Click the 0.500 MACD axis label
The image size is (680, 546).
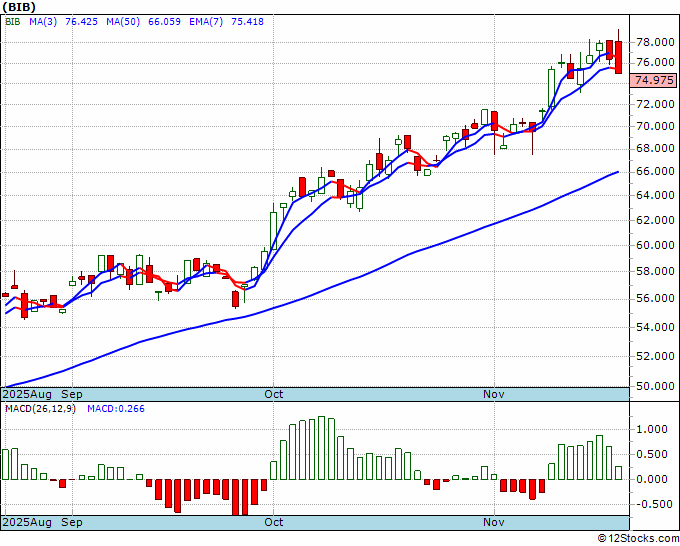pyautogui.click(x=652, y=454)
